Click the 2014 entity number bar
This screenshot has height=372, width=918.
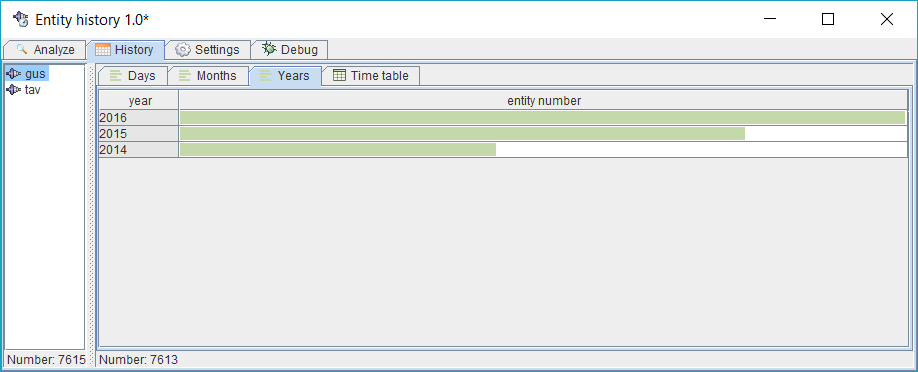point(338,149)
